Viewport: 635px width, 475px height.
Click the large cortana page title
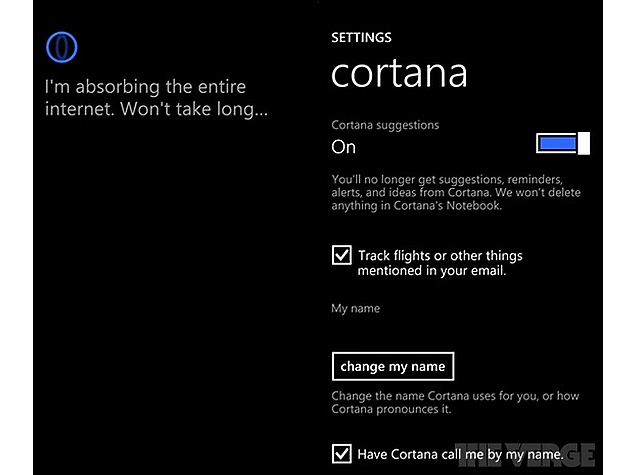click(399, 74)
